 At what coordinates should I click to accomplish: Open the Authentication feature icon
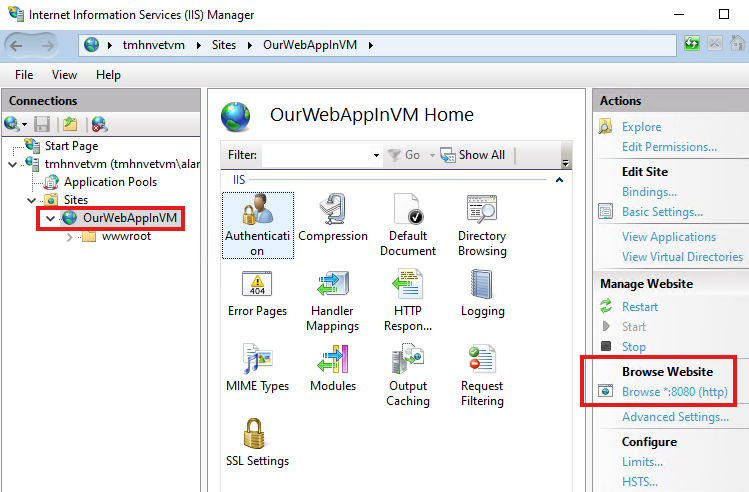pos(257,225)
